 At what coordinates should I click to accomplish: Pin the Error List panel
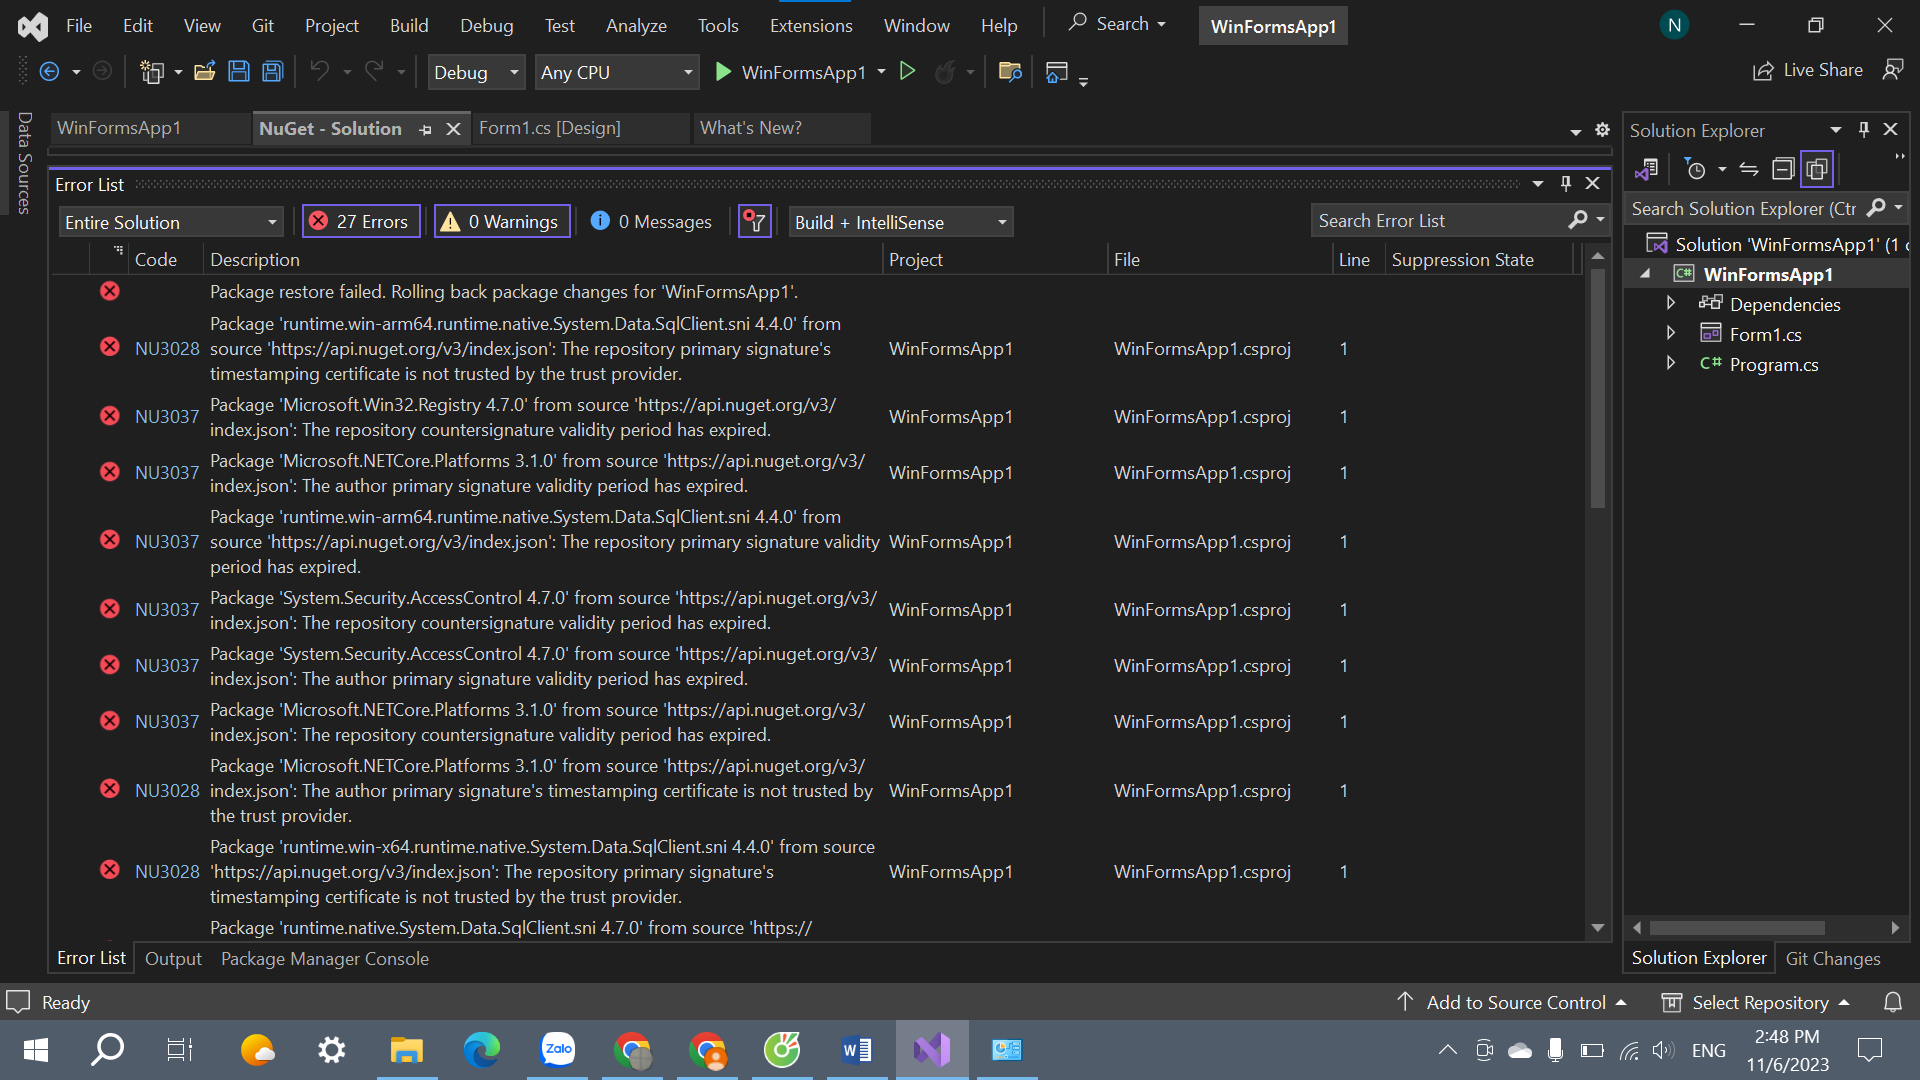1565,184
